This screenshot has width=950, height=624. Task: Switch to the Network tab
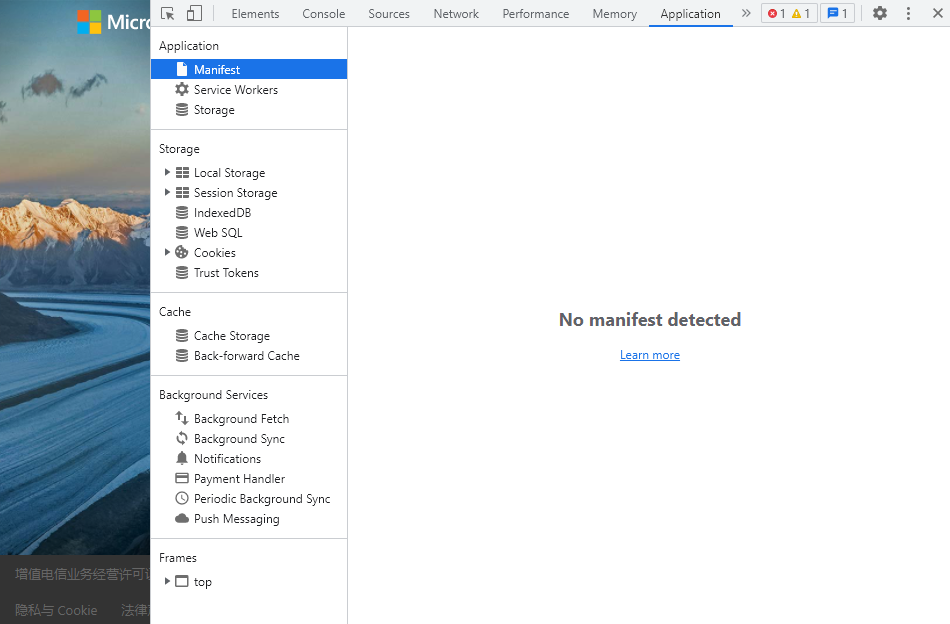(456, 14)
